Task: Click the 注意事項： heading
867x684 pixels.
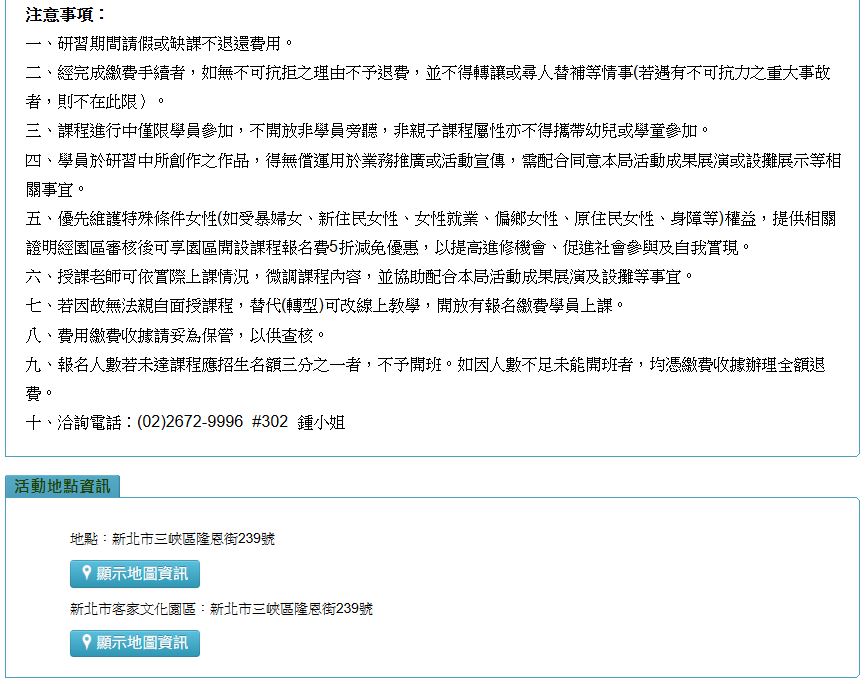Action: [65, 15]
